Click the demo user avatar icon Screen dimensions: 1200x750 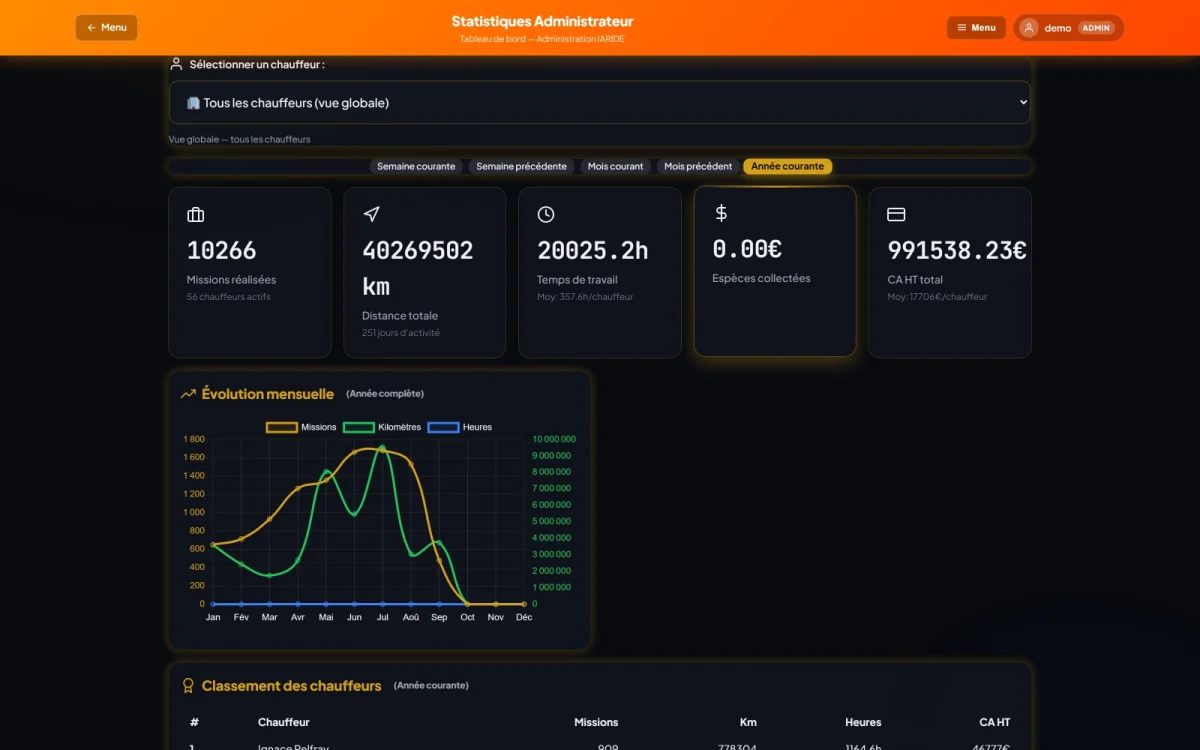[x=1029, y=28]
